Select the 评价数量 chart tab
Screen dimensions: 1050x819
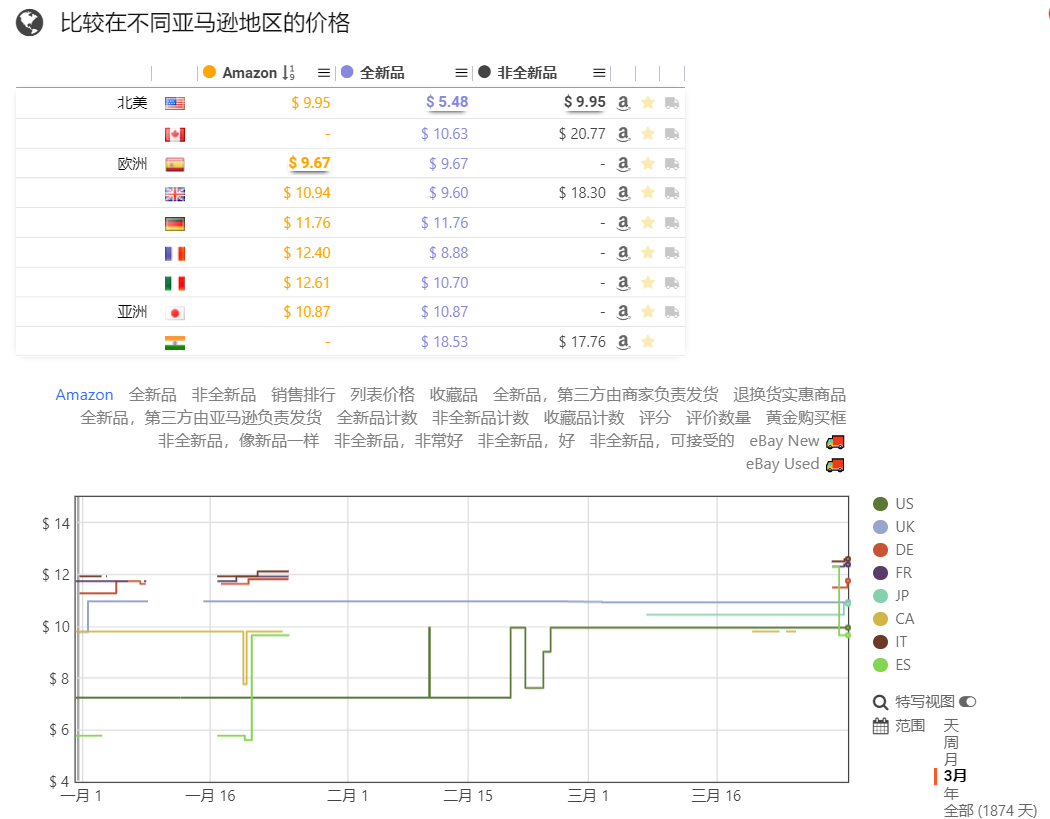719,418
